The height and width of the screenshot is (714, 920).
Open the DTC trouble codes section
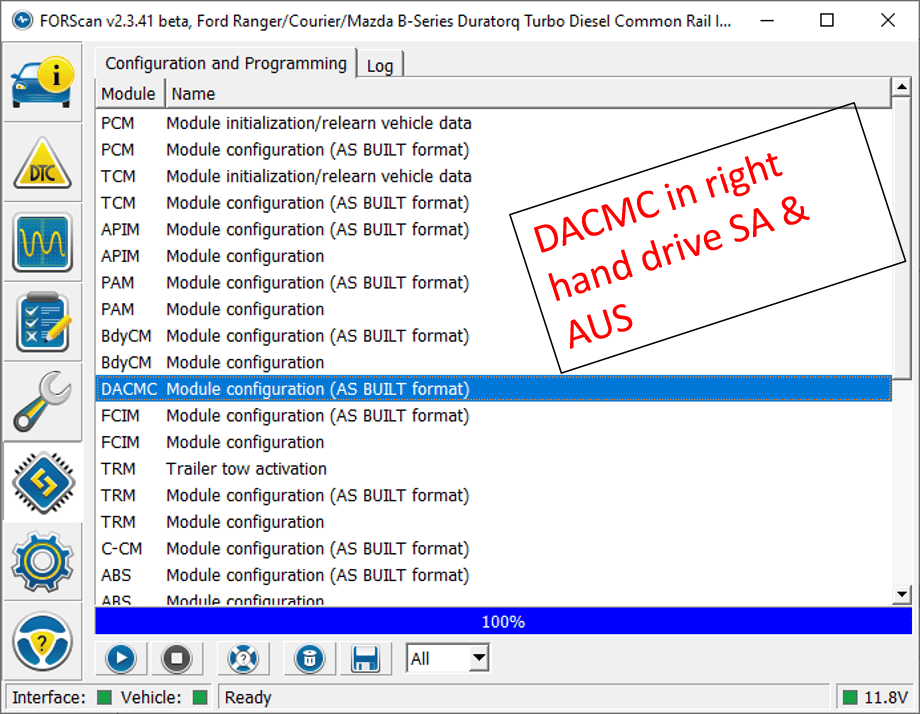pos(43,163)
